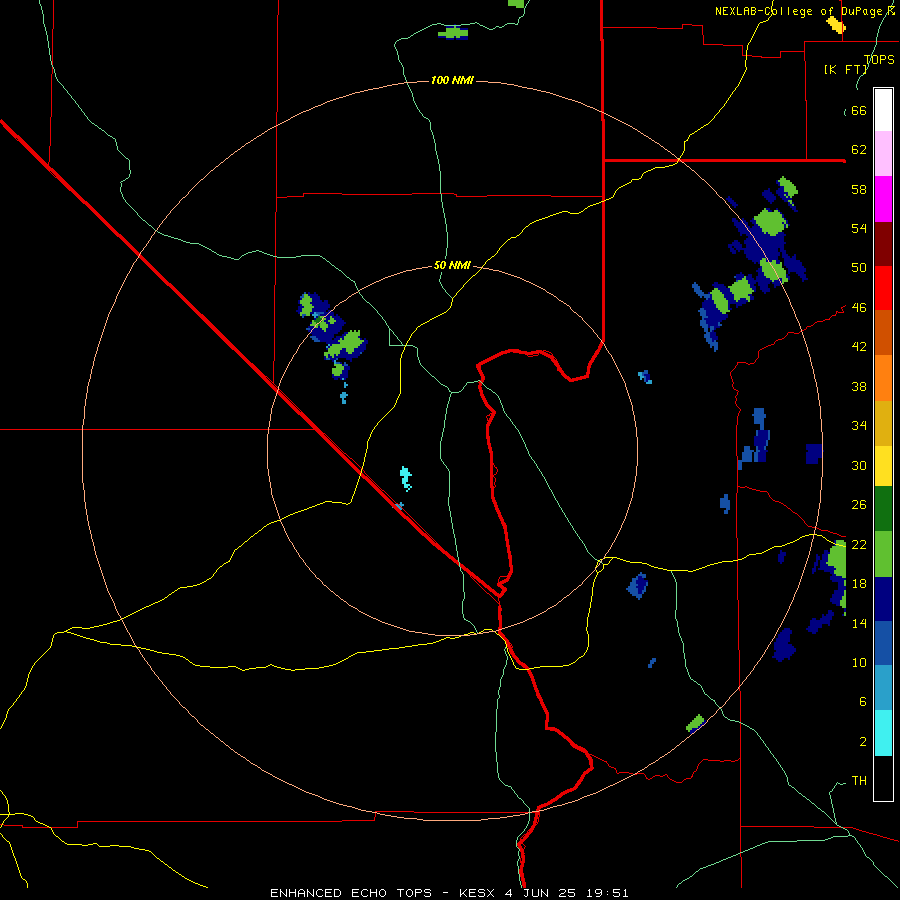Click the green echo above the 100 NMI label
Viewport: 900px width, 900px height.
(x=453, y=33)
